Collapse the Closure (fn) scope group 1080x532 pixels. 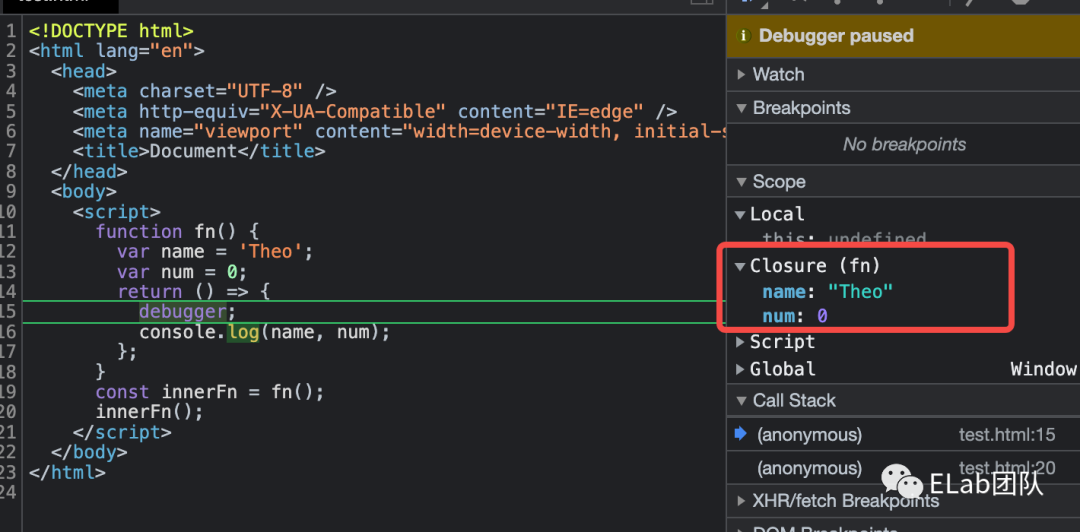(x=740, y=266)
